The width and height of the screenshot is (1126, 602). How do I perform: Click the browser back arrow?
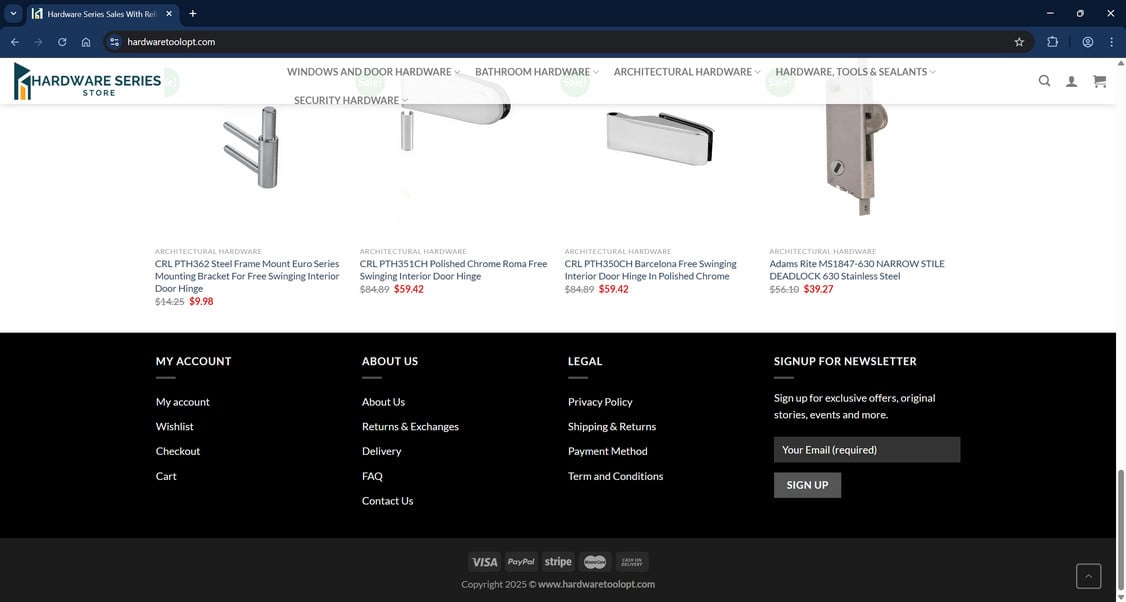14,42
